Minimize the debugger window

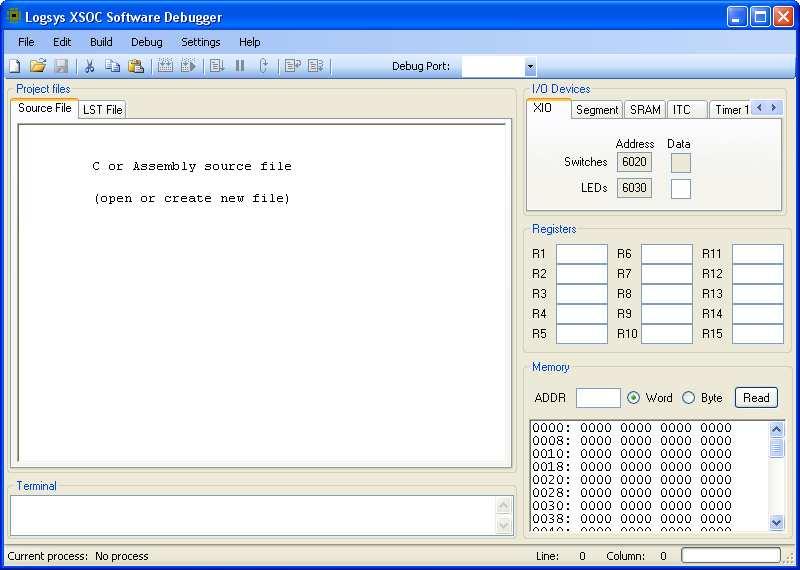click(736, 17)
